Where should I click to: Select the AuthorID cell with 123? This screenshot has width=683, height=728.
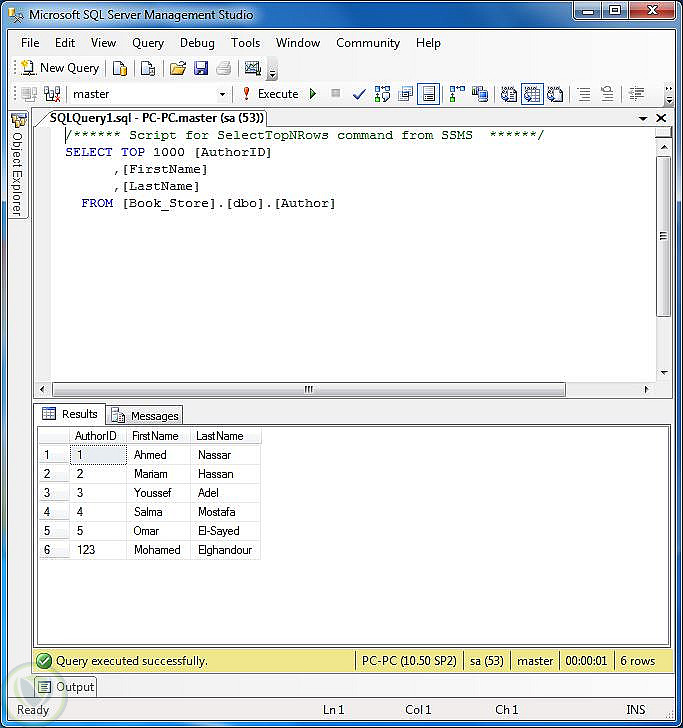pos(98,550)
